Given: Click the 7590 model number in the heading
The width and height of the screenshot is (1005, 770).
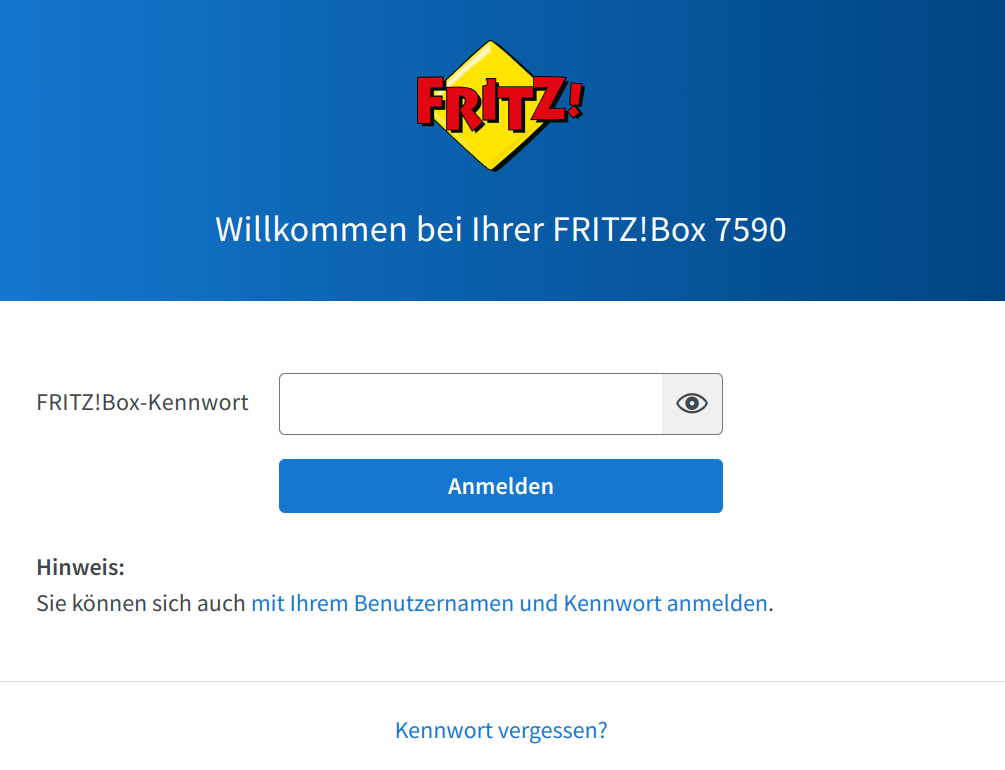Looking at the screenshot, I should (x=750, y=230).
